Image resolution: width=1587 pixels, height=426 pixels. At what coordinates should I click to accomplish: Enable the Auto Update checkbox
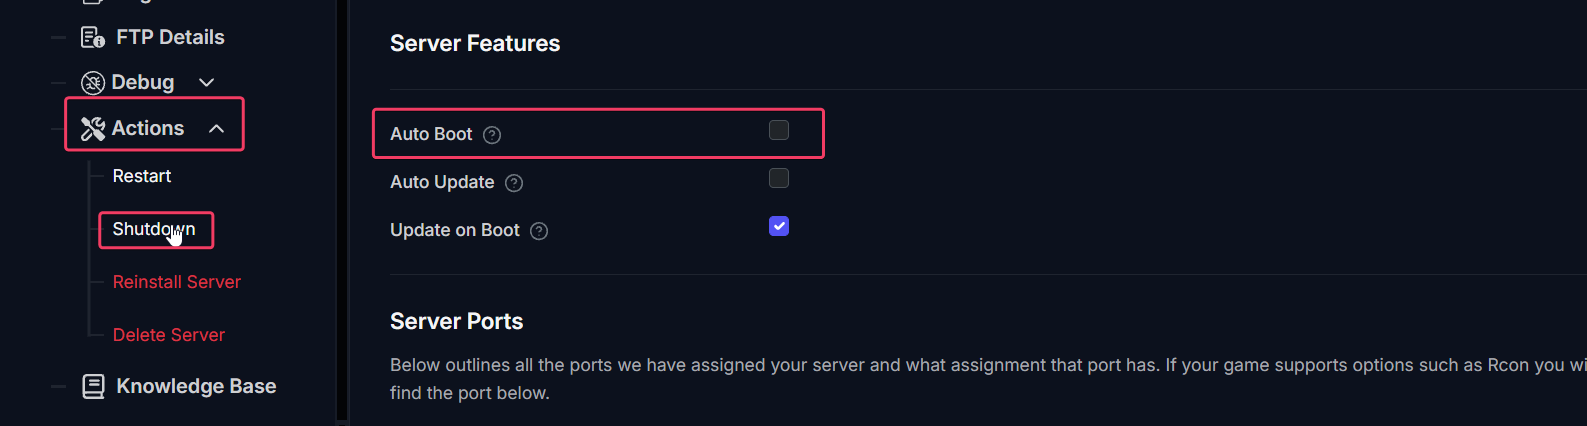coord(779,178)
